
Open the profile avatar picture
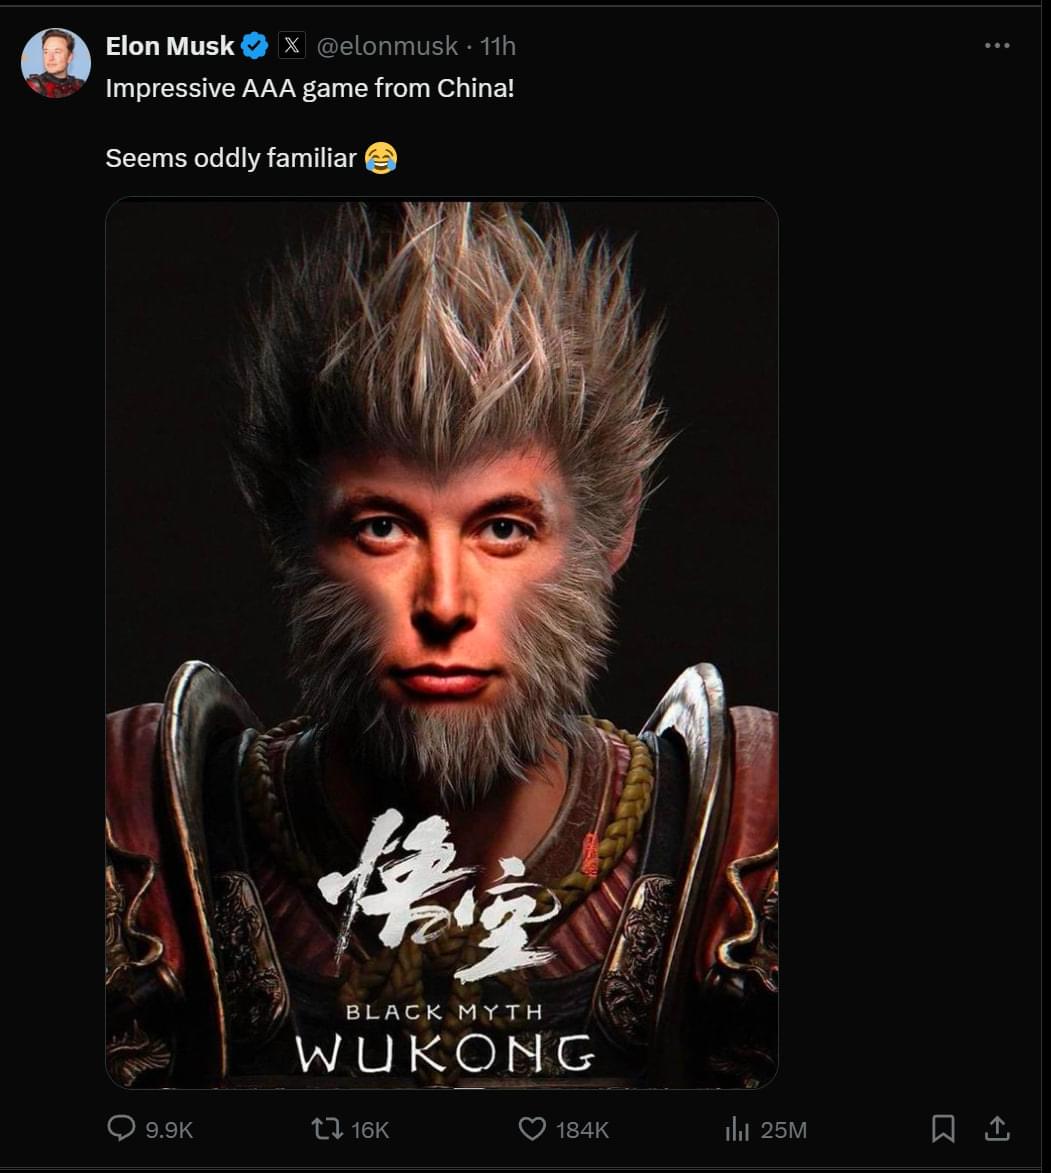pyautogui.click(x=56, y=64)
